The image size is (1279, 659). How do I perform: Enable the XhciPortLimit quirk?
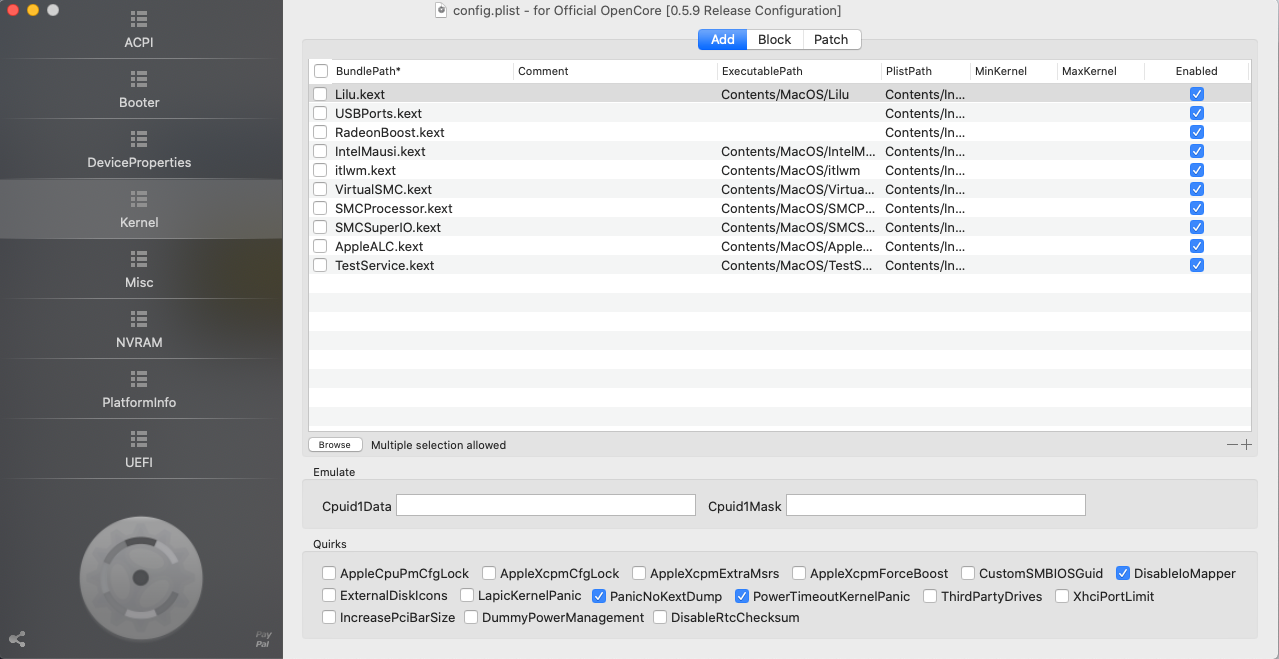tap(1061, 595)
